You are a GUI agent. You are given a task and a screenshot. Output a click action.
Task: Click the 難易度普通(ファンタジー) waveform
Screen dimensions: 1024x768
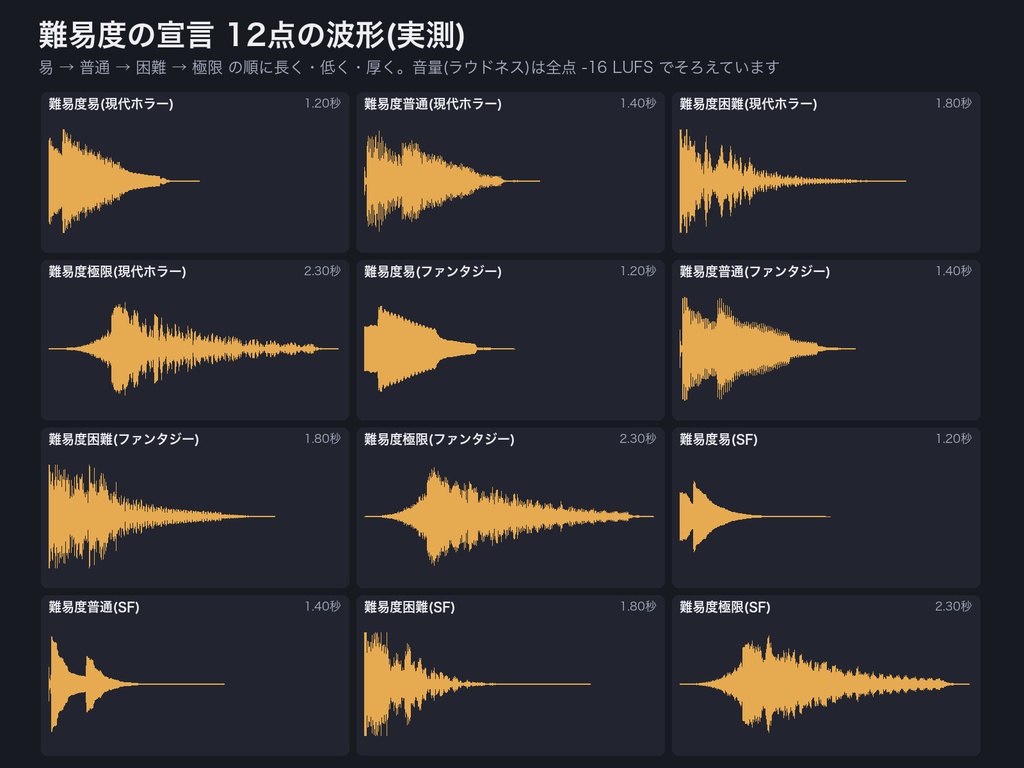767,349
